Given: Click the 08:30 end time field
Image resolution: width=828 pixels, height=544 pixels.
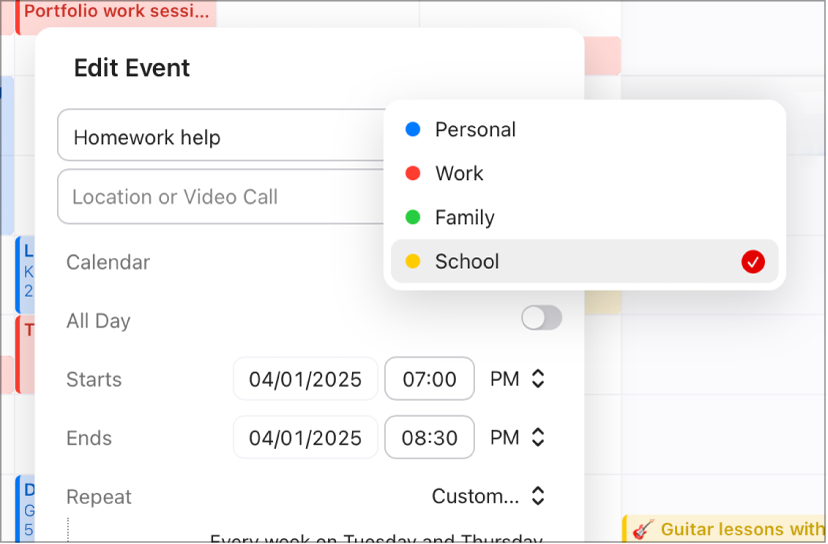Looking at the screenshot, I should coord(429,438).
